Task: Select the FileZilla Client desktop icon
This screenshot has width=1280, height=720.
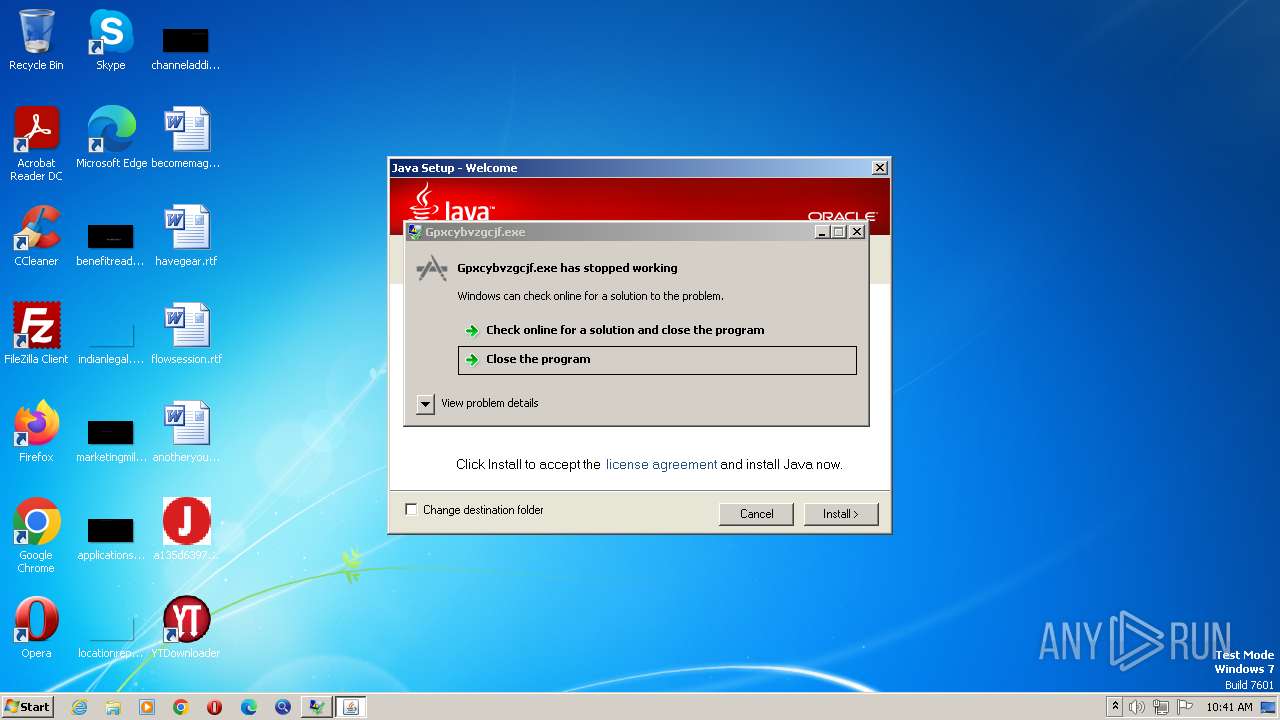Action: tap(36, 333)
